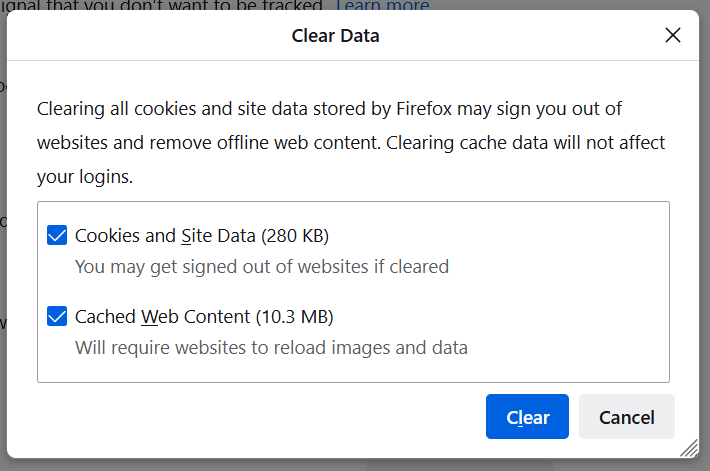Screen dimensions: 710x471
Task: Click the empty dialog area left of Clear button
Action: tap(250, 417)
